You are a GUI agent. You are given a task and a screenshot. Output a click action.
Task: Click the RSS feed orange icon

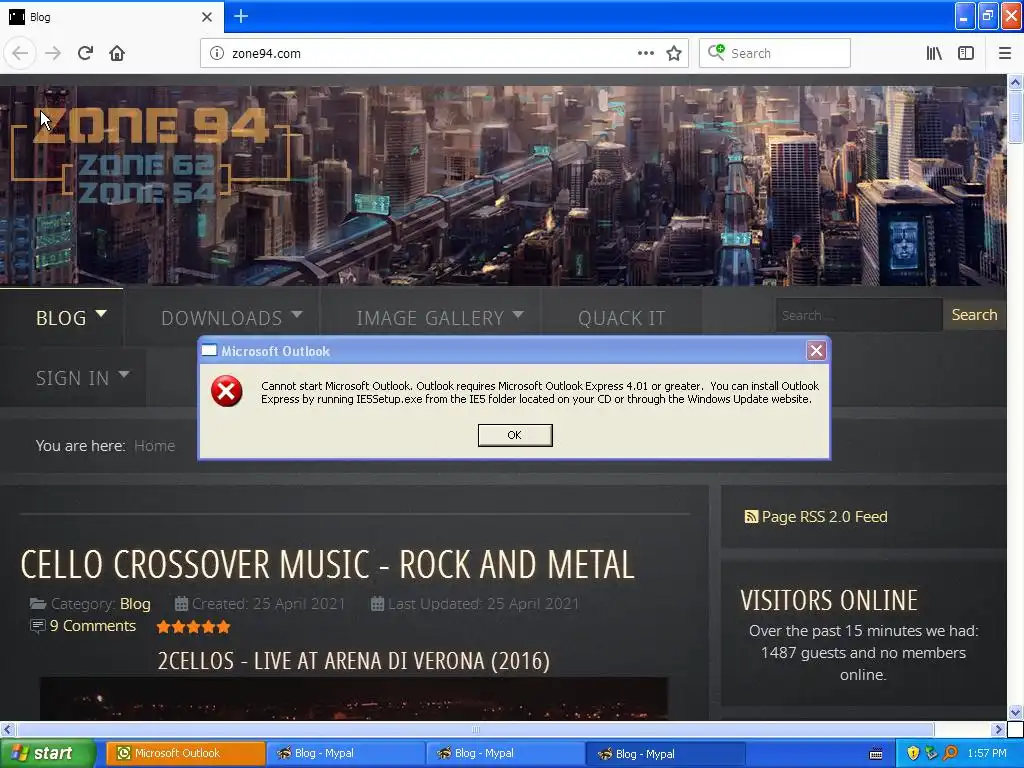click(x=751, y=517)
